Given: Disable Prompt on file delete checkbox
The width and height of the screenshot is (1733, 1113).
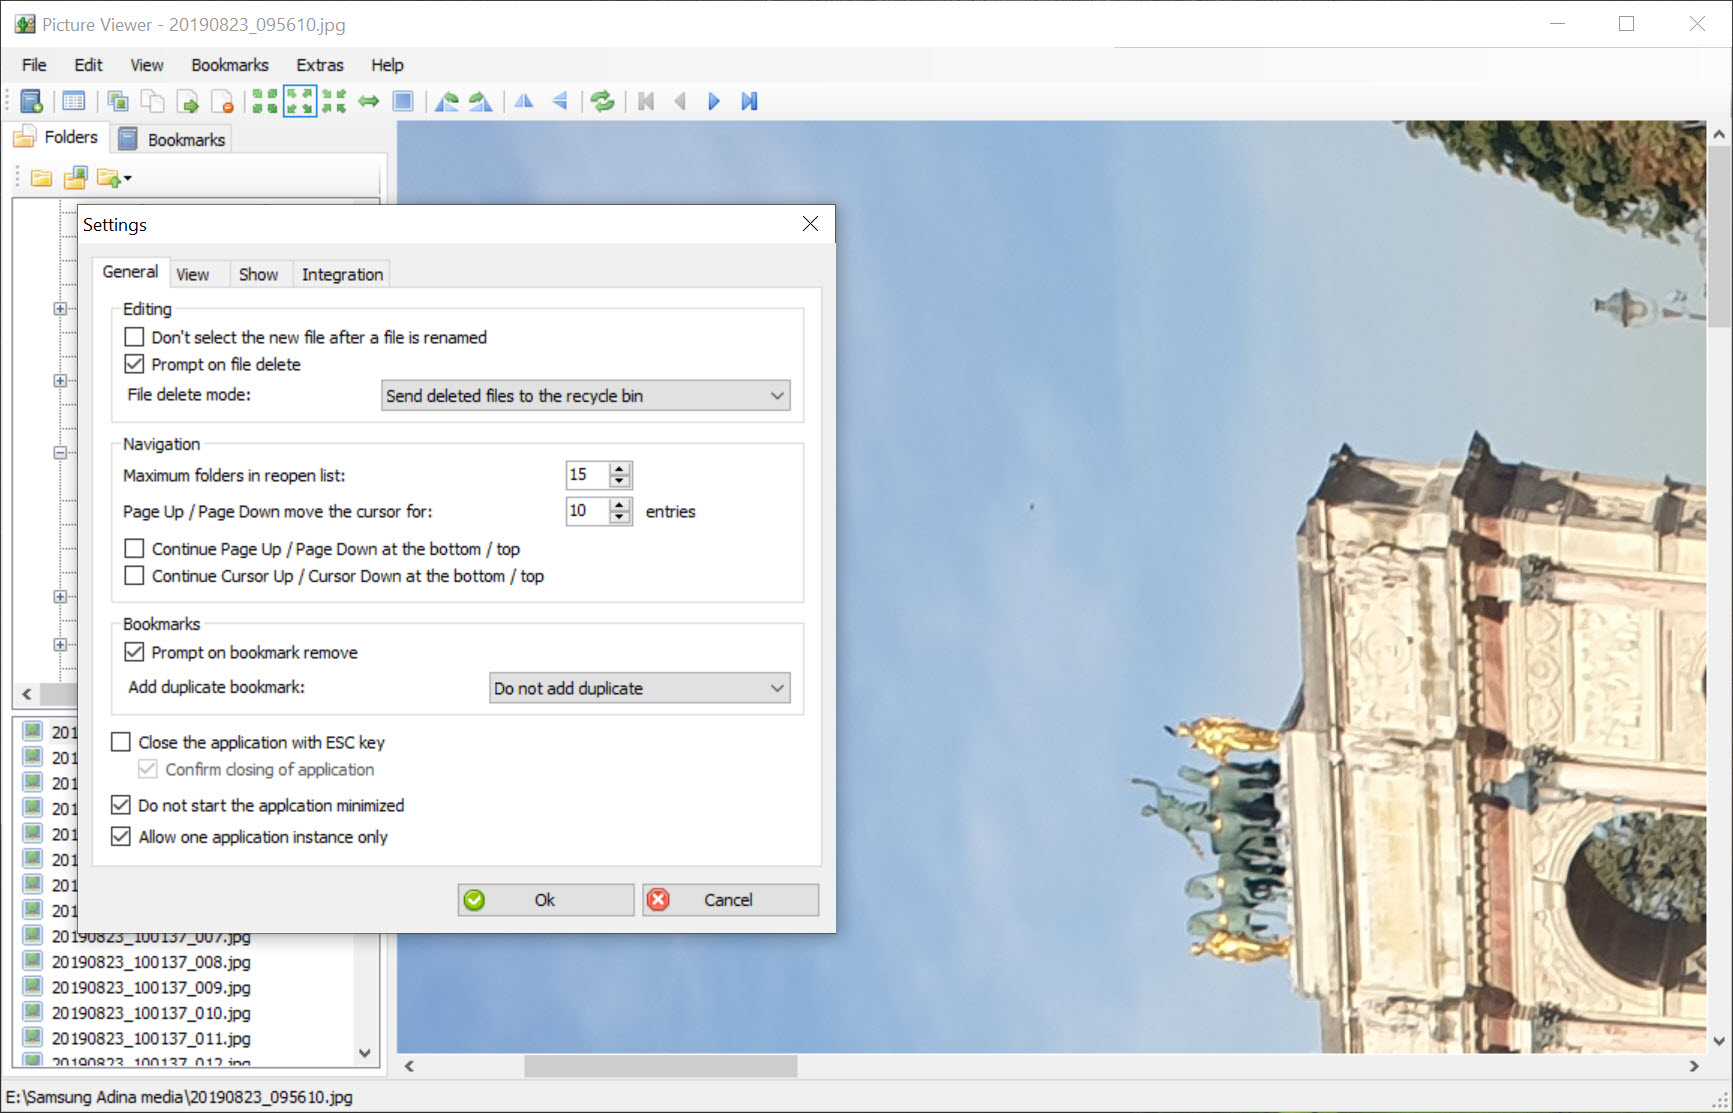Looking at the screenshot, I should 134,364.
